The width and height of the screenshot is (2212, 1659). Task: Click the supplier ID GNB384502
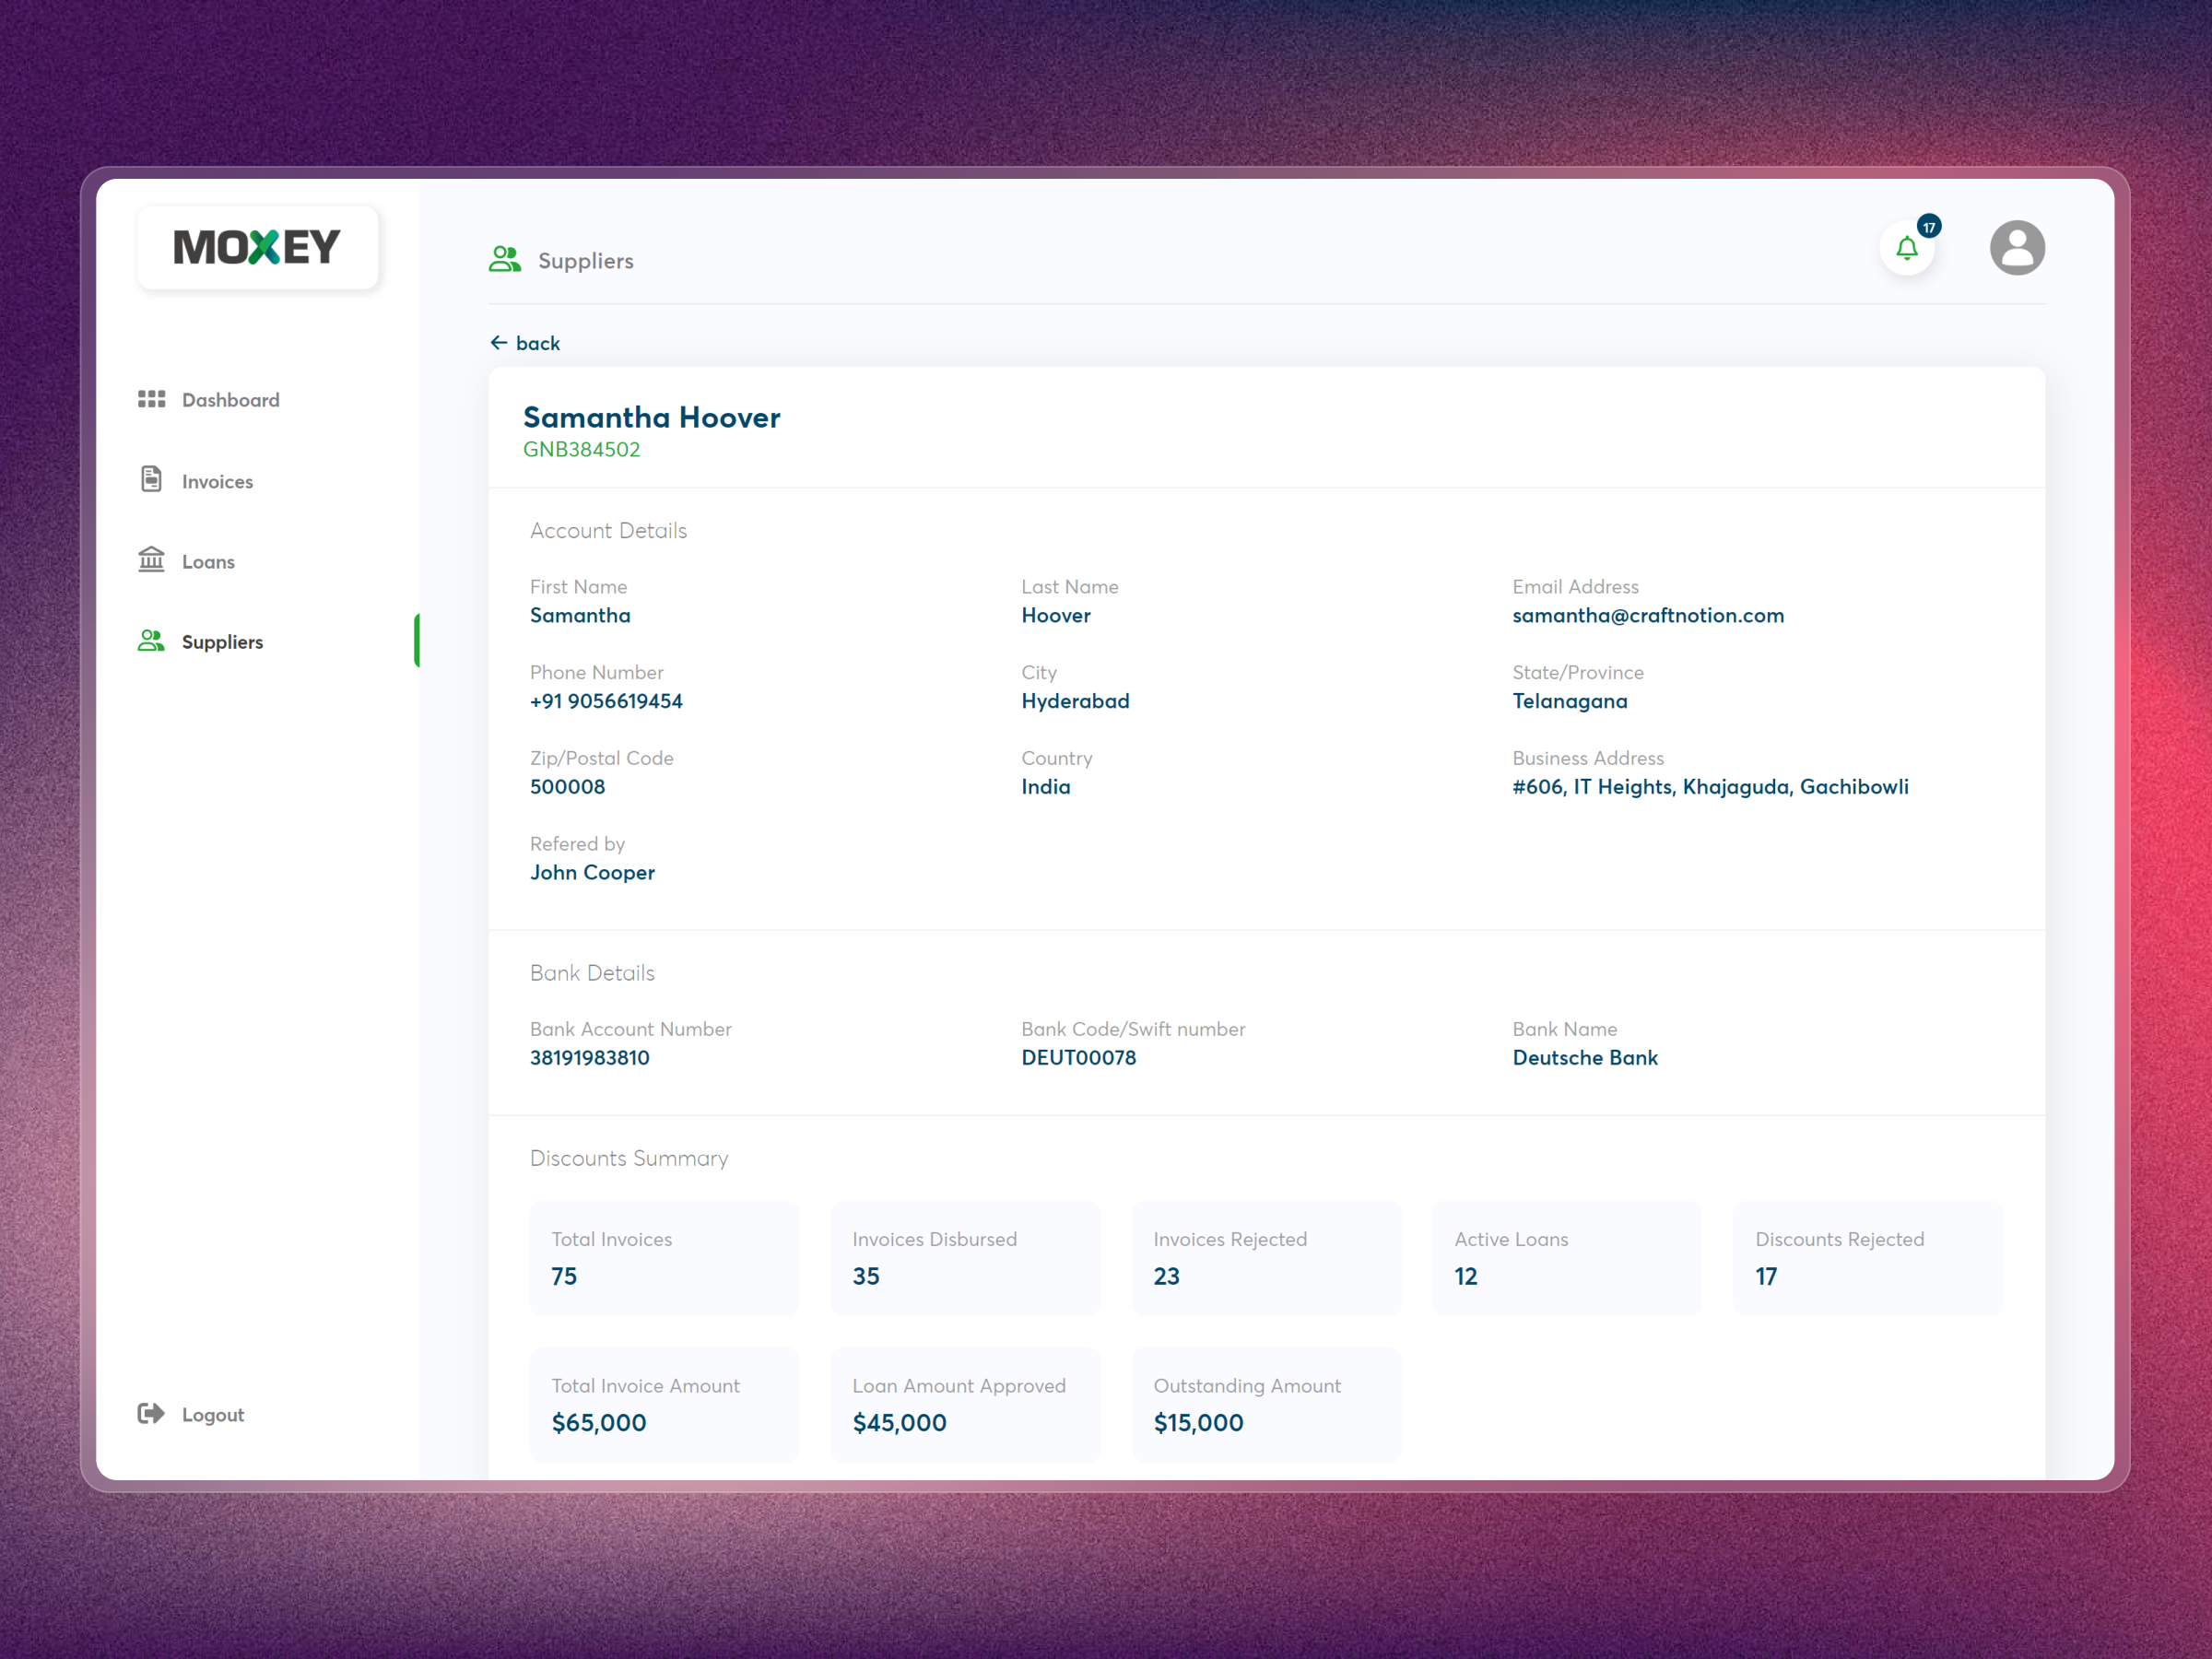[x=583, y=449]
